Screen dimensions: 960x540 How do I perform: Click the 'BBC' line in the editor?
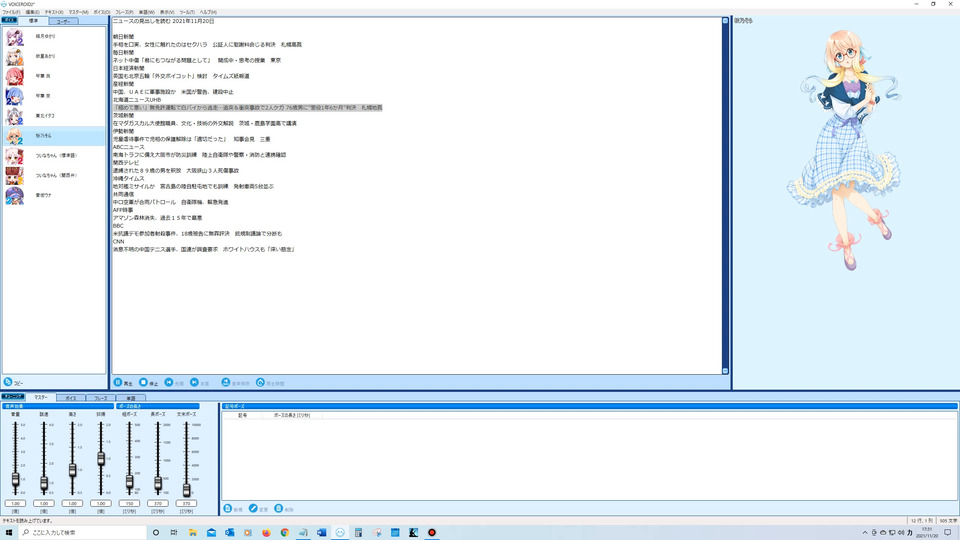[x=118, y=226]
